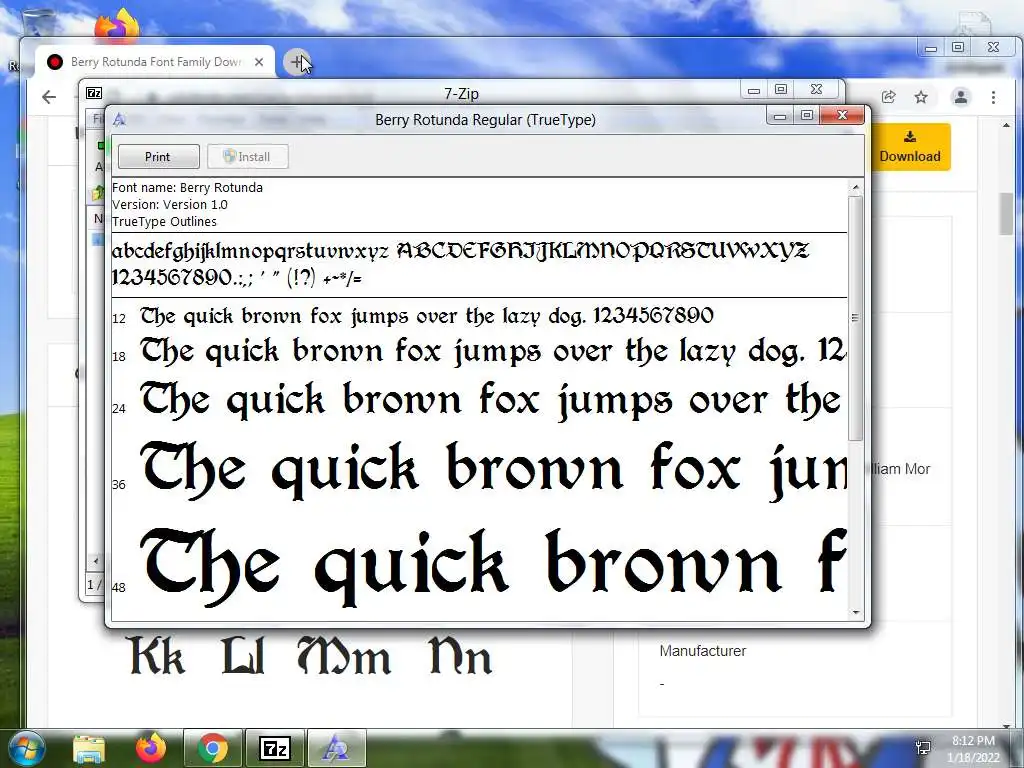Maximize the 7-Zip window

(x=780, y=89)
